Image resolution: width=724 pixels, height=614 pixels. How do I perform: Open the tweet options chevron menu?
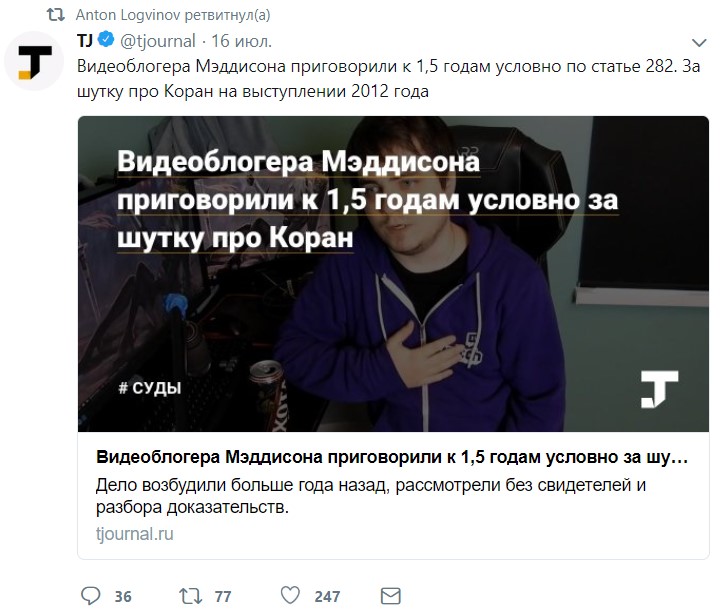pos(699,43)
